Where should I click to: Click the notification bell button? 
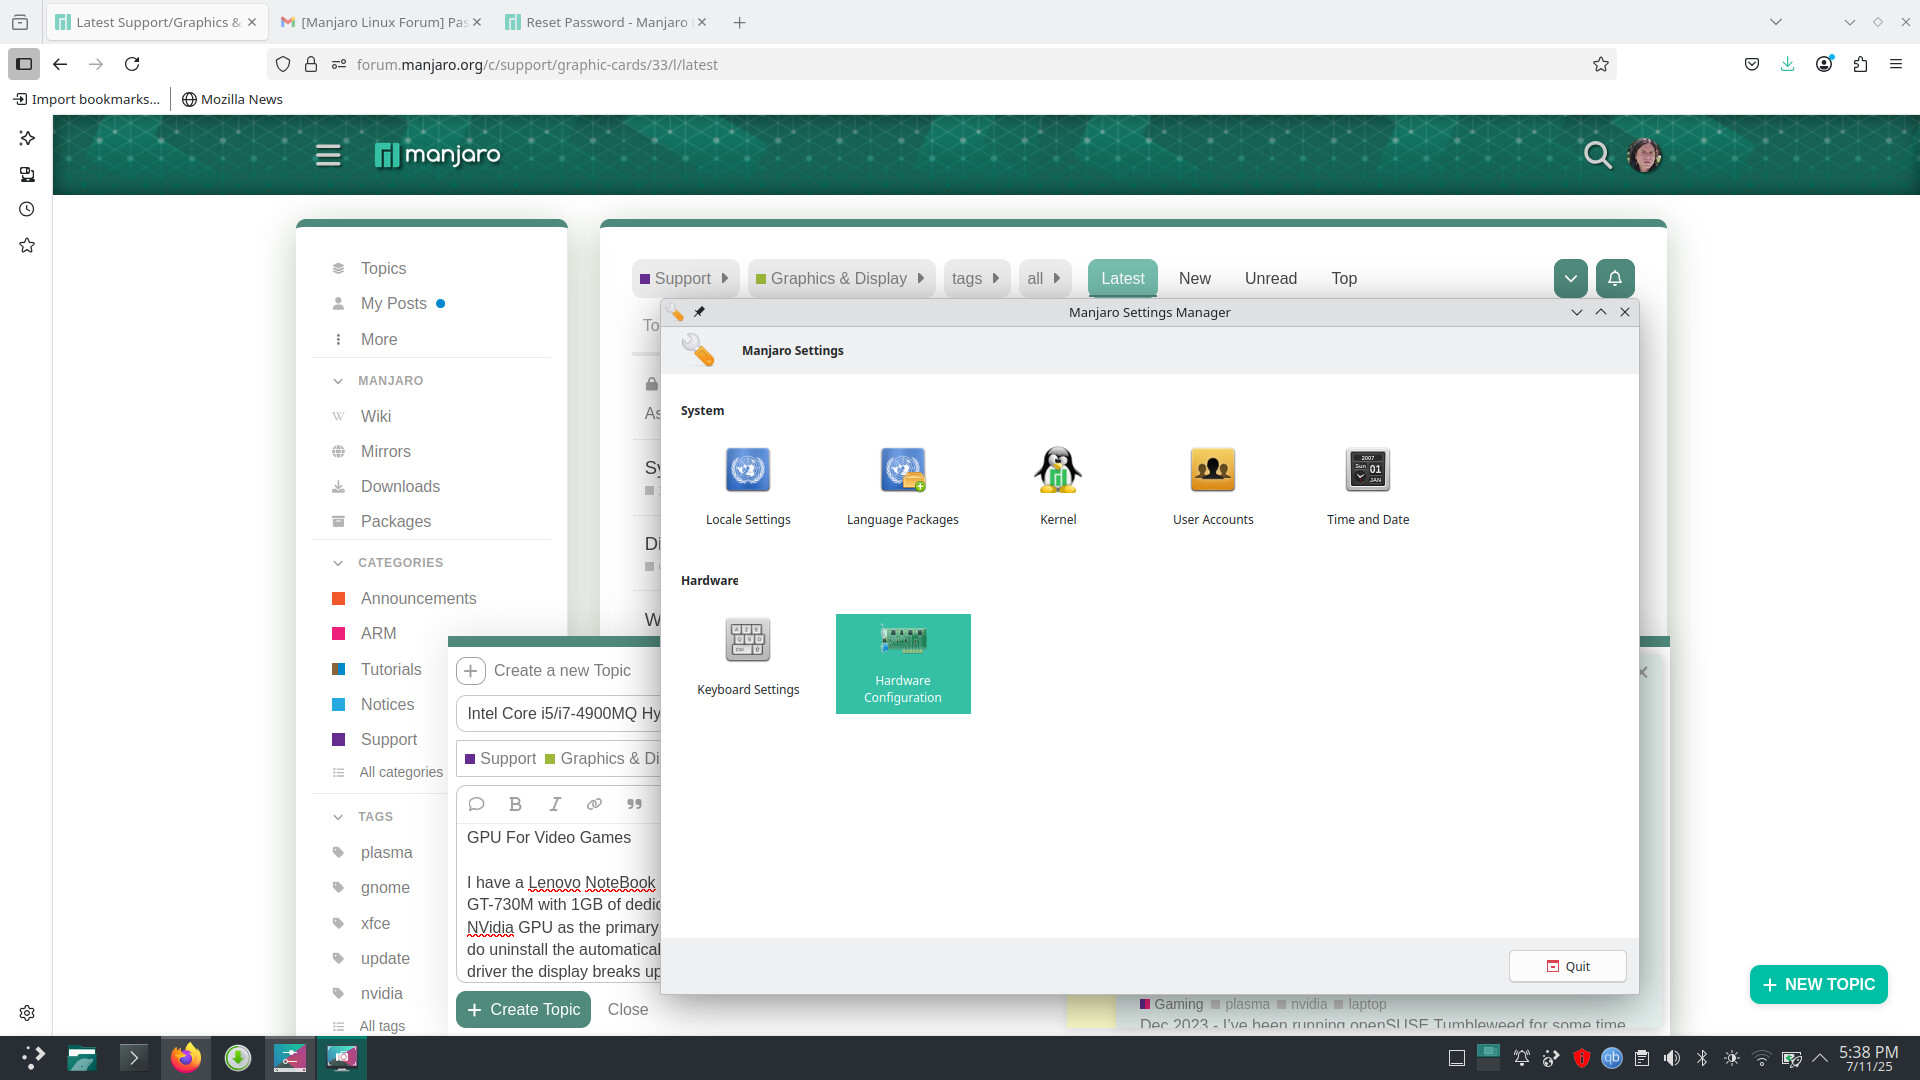tap(1615, 278)
